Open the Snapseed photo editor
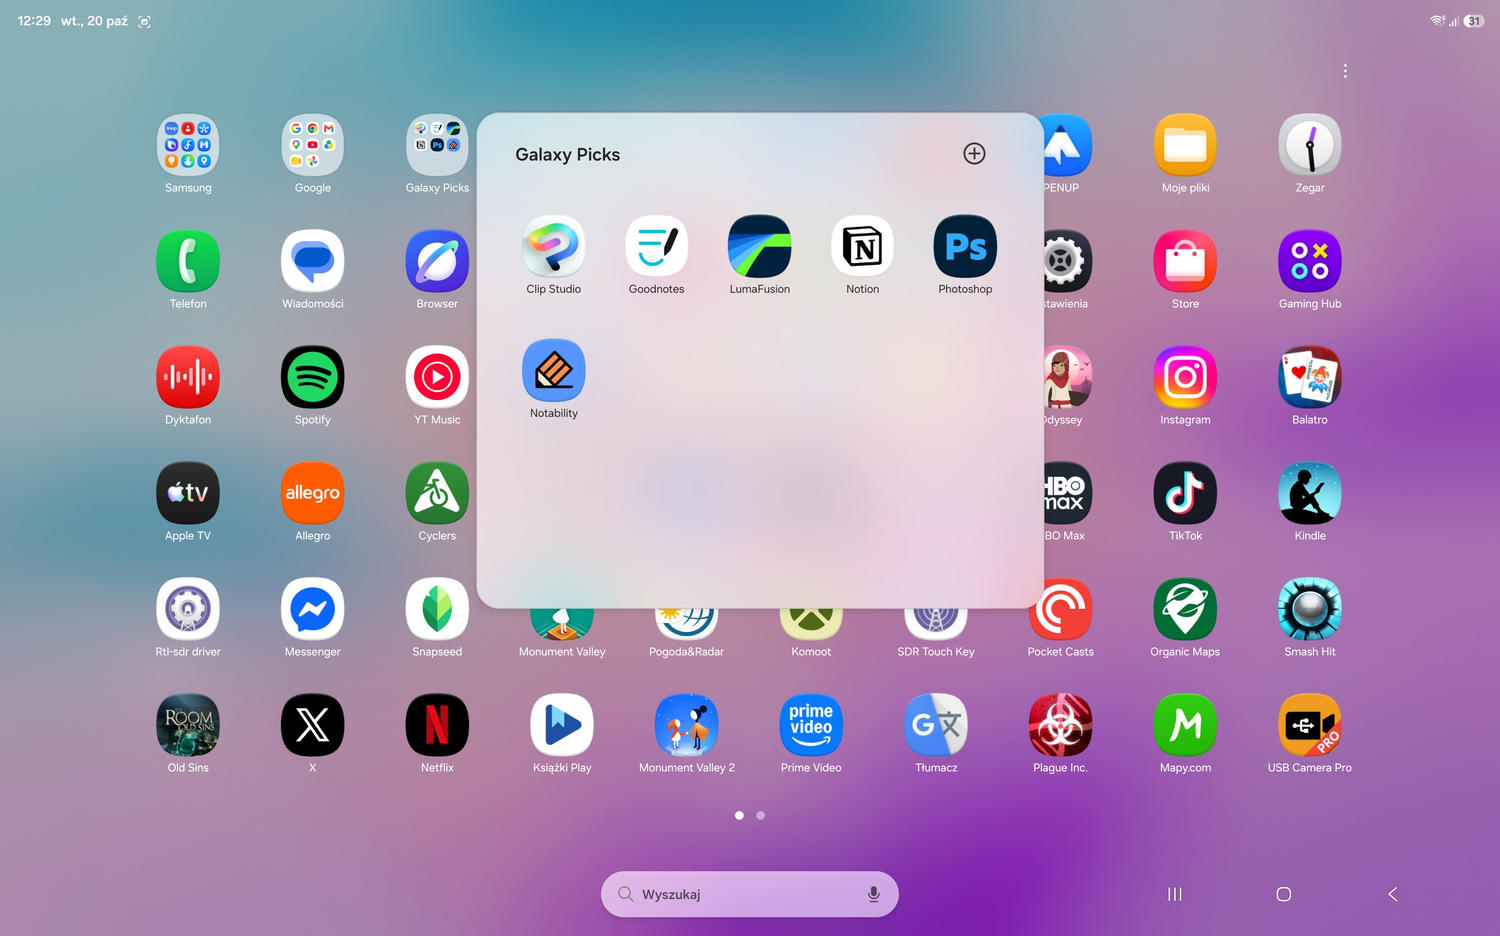The width and height of the screenshot is (1500, 936). [437, 609]
